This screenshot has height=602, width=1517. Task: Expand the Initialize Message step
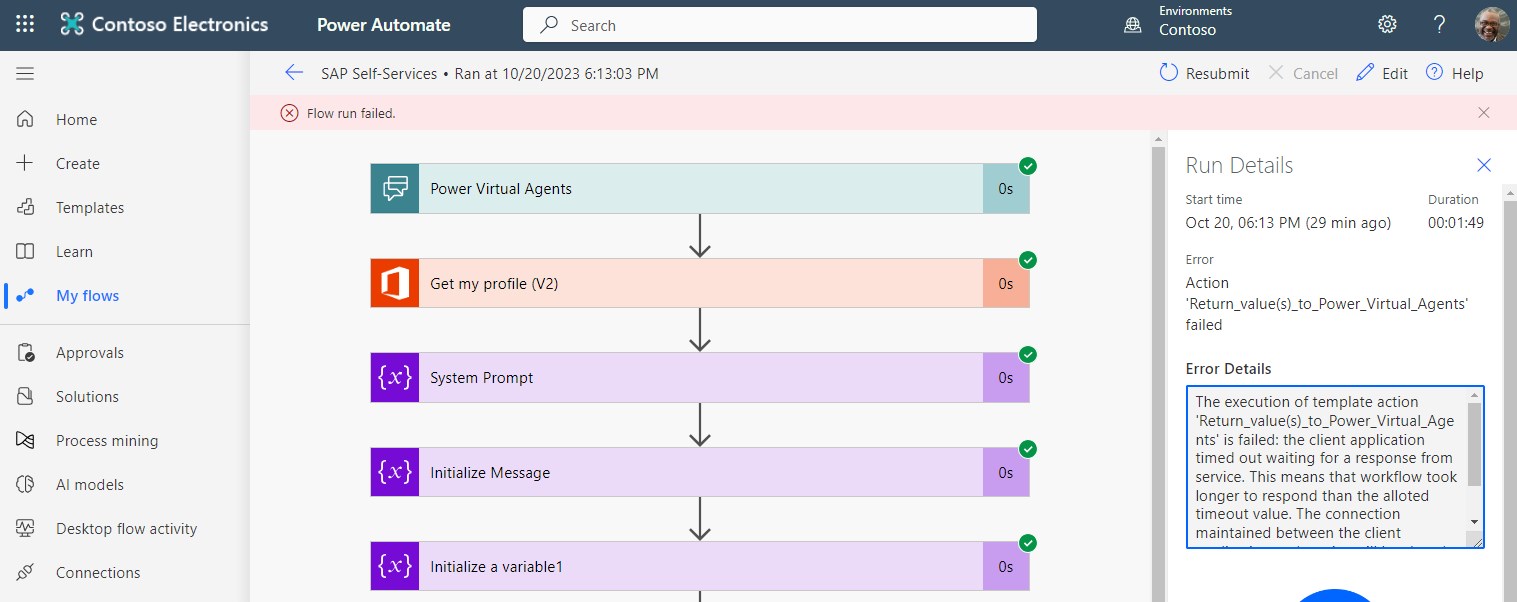tap(700, 472)
